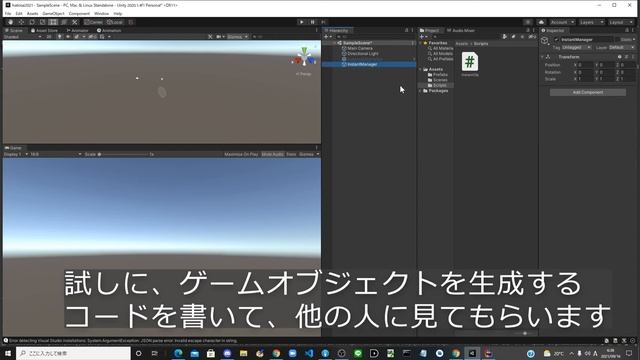
Task: Select the Scale tool in toolbar
Action: [42, 22]
